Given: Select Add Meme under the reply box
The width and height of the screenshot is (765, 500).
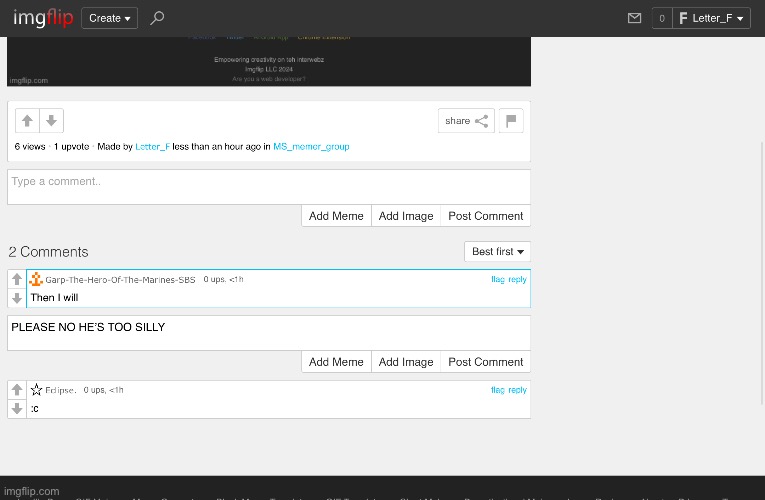Looking at the screenshot, I should 336,361.
